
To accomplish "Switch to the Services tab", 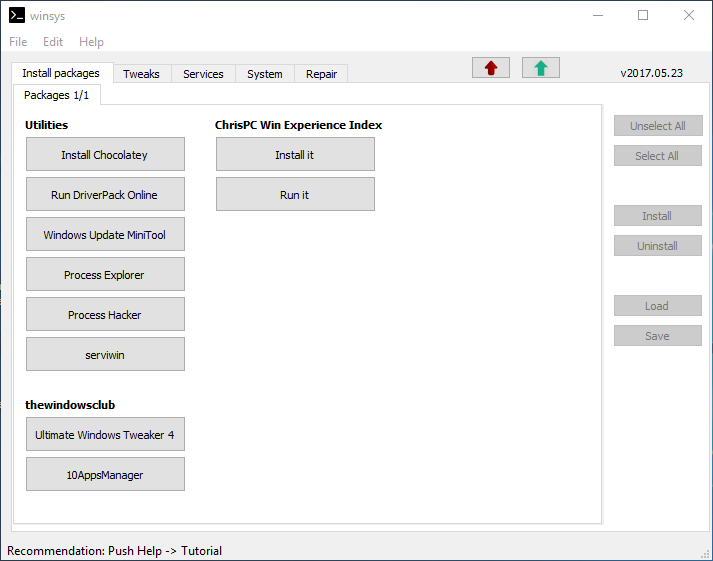I will [x=203, y=74].
